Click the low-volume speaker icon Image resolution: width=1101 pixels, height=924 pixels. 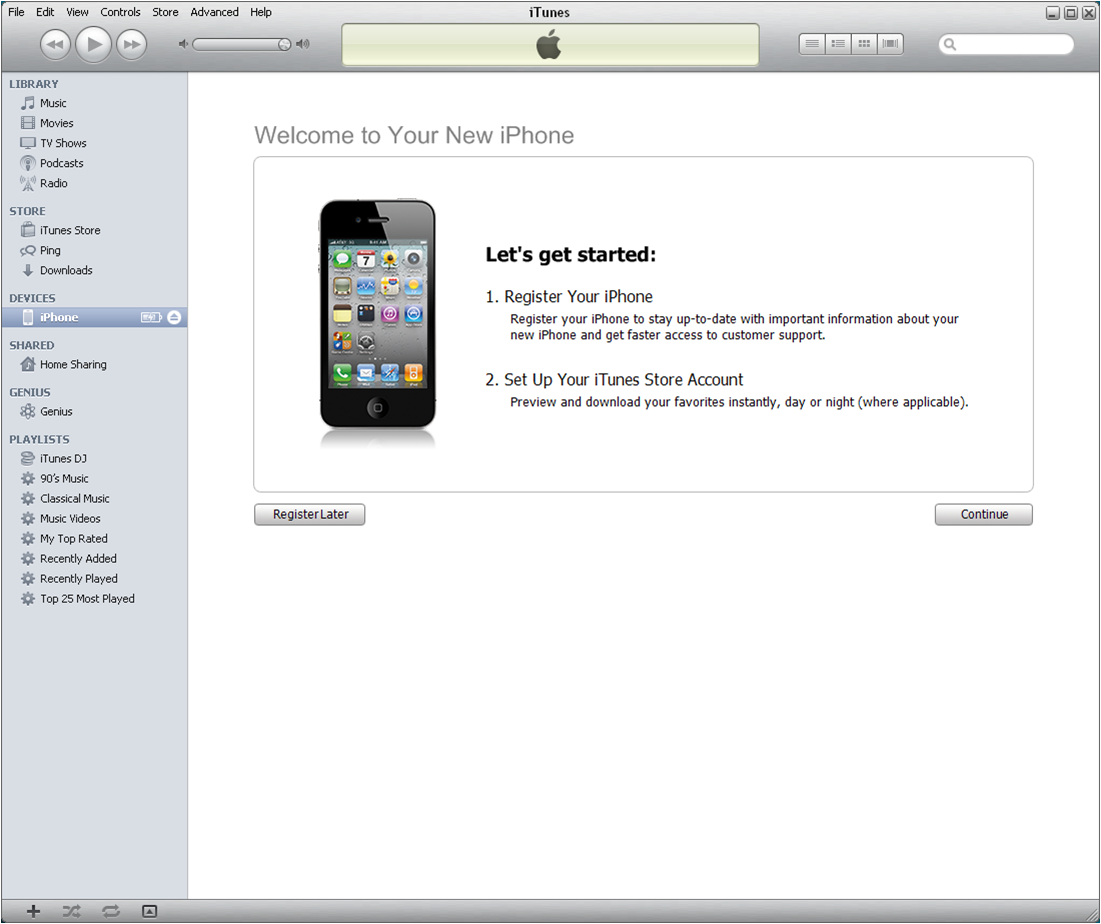pos(183,44)
